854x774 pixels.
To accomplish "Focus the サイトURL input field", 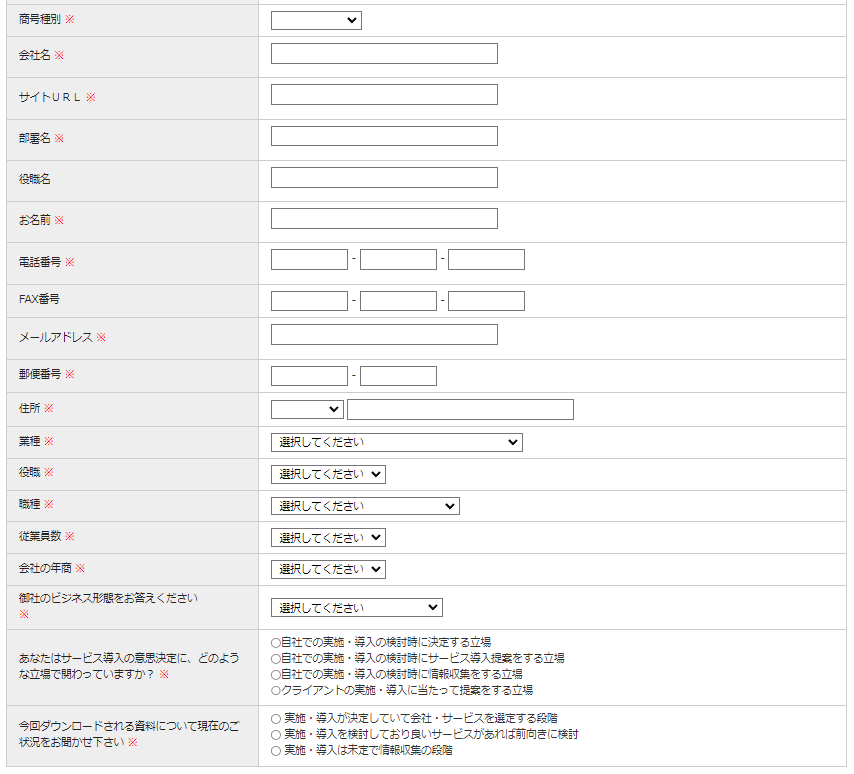I will tap(384, 95).
